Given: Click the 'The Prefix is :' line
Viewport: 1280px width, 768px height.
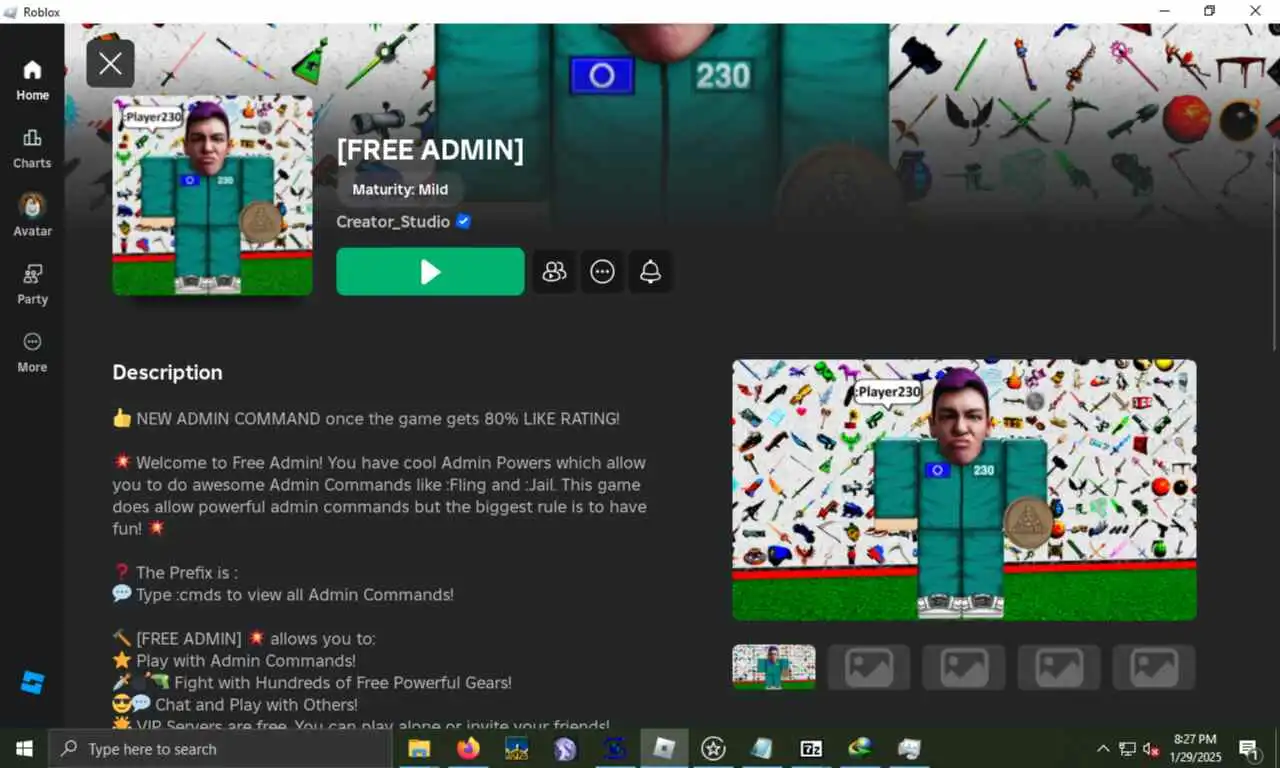Looking at the screenshot, I should [x=175, y=572].
